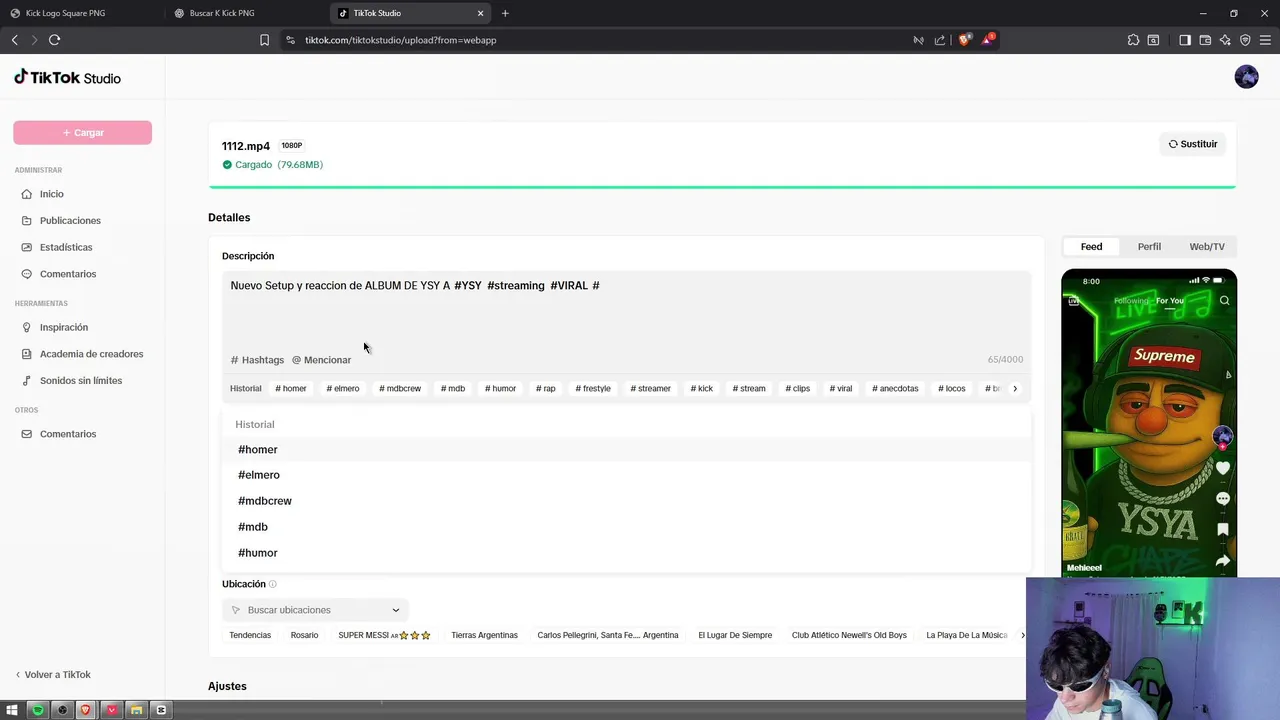Select El Lugar De Siempre location
Image resolution: width=1280 pixels, height=720 pixels.
pos(735,635)
